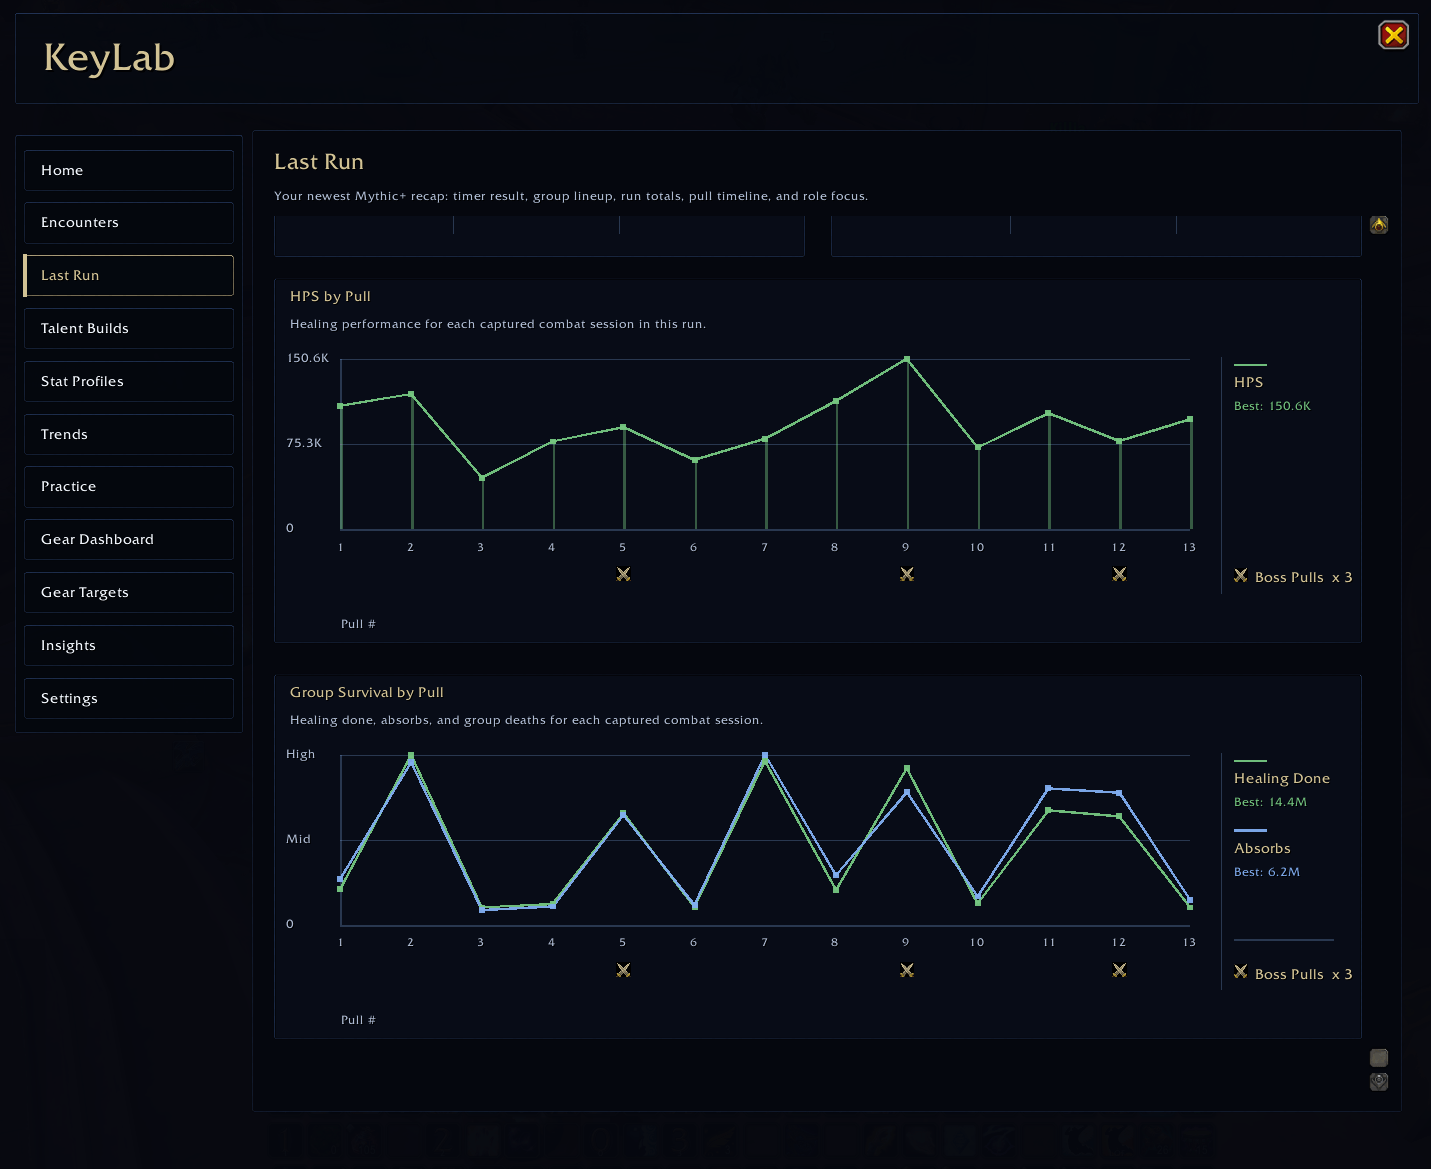1431x1169 pixels.
Task: Click boss swords under pull 9, Survival chart
Action: tap(907, 970)
